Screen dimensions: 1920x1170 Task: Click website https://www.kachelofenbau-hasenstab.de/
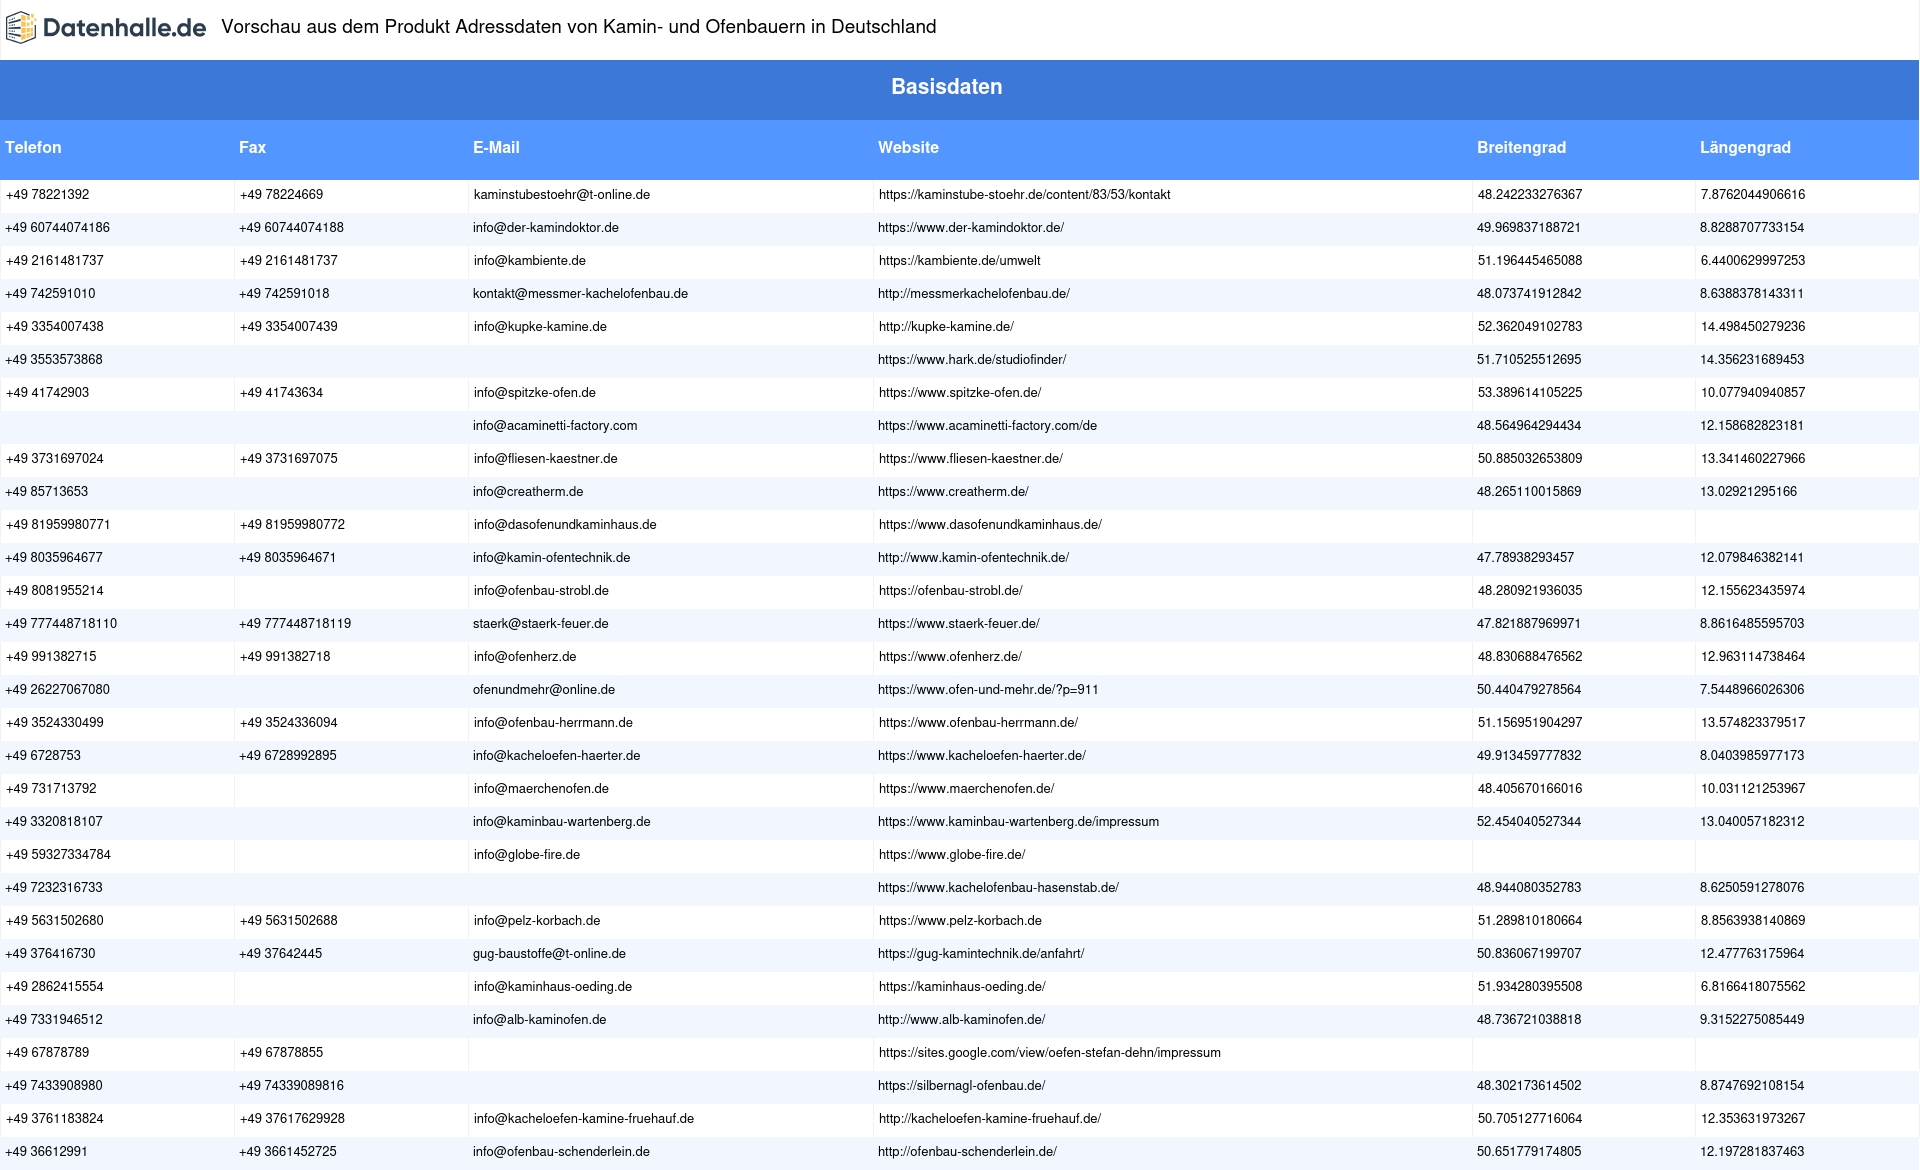point(998,888)
